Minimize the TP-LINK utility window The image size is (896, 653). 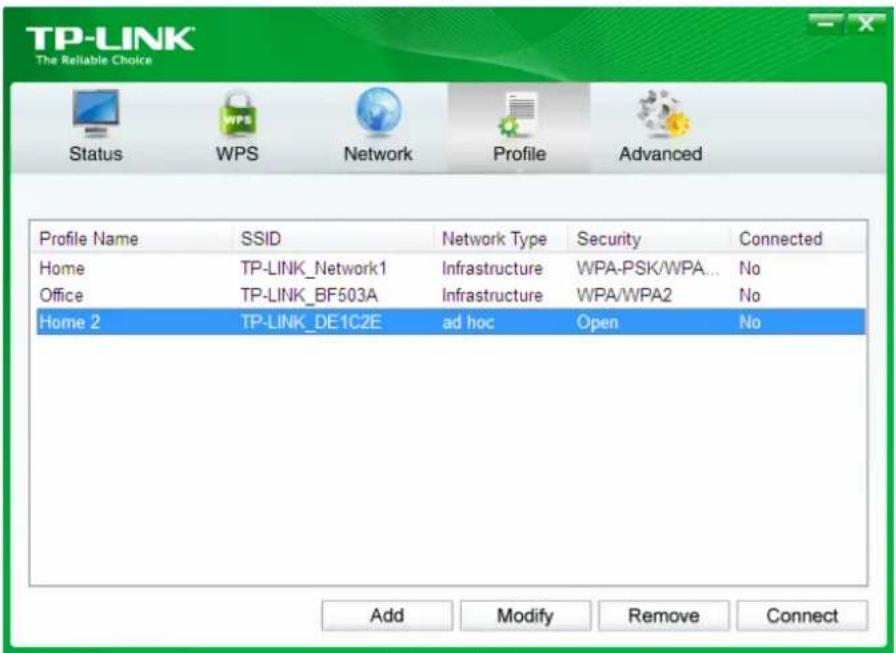coord(825,24)
